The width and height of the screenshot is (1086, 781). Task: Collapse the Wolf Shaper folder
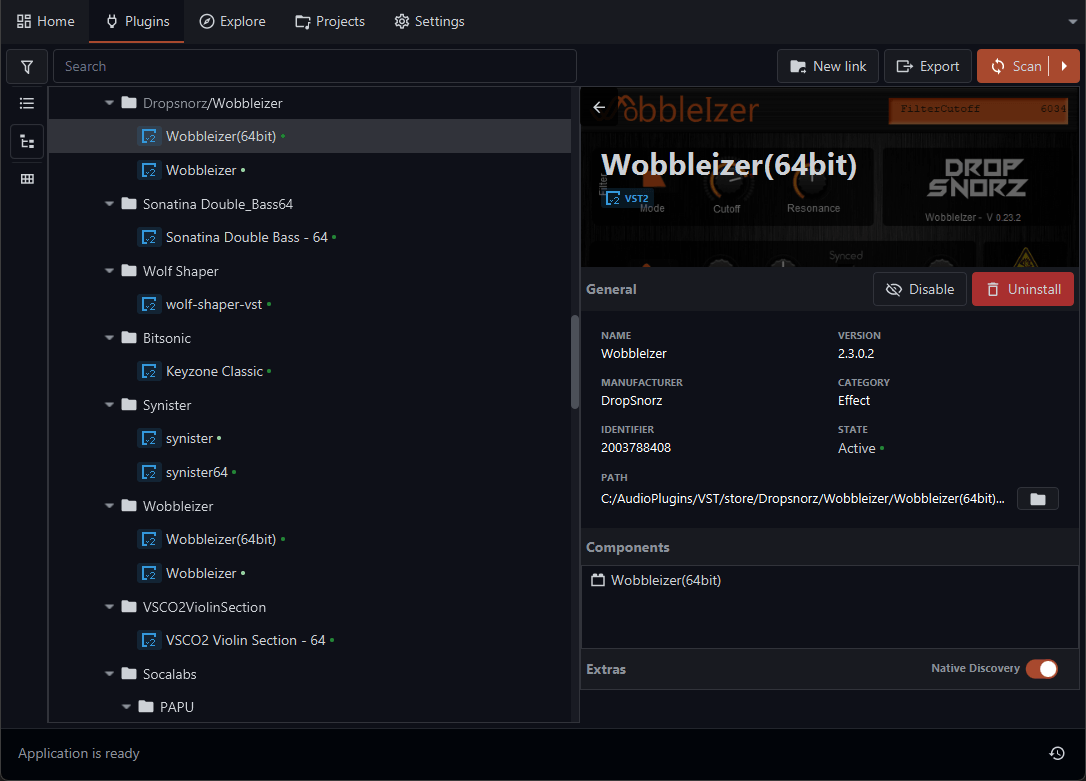click(x=109, y=271)
